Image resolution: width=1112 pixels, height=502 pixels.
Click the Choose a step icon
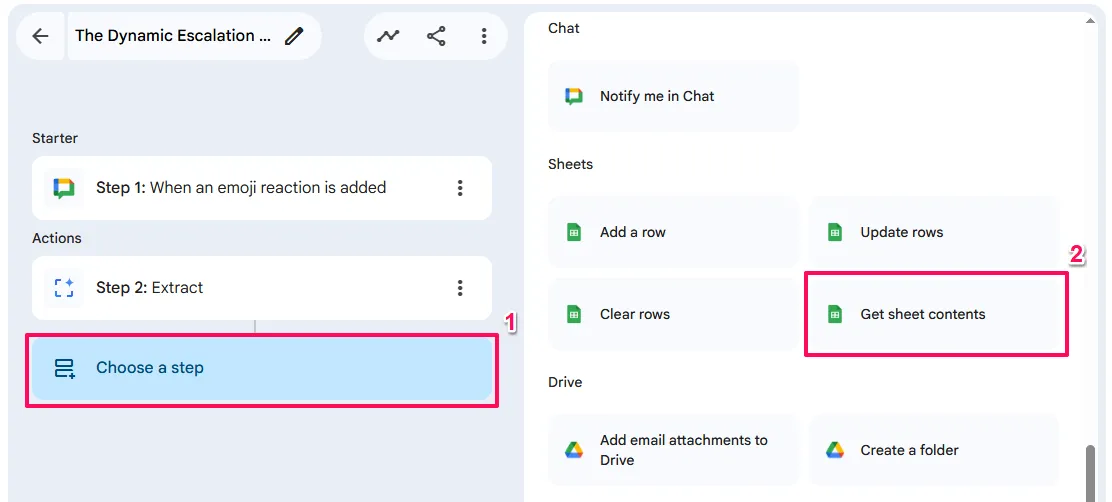click(65, 368)
